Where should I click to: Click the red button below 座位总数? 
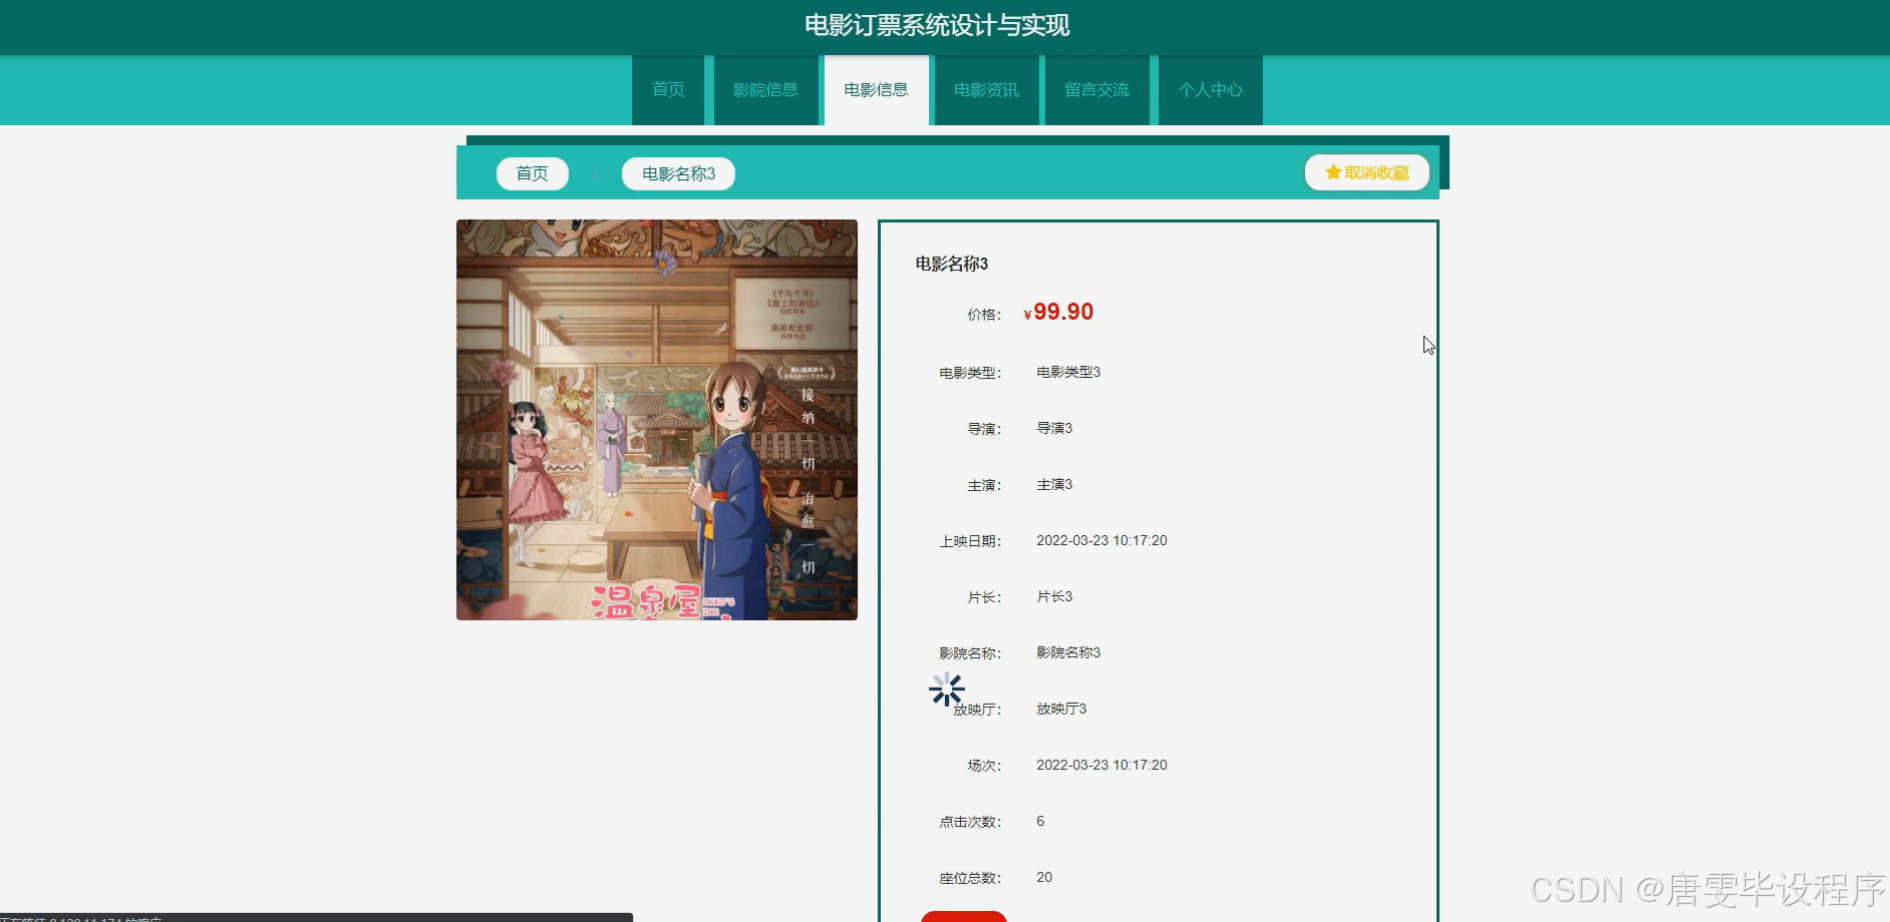pos(964,916)
